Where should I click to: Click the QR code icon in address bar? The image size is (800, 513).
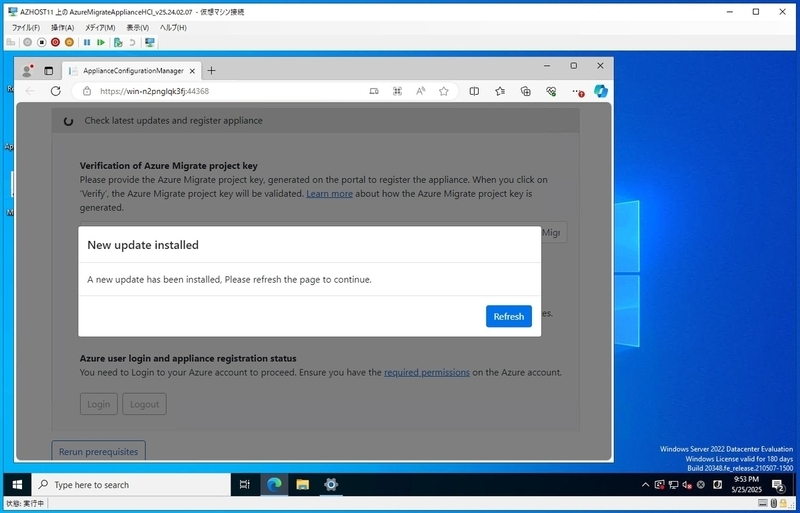397,91
